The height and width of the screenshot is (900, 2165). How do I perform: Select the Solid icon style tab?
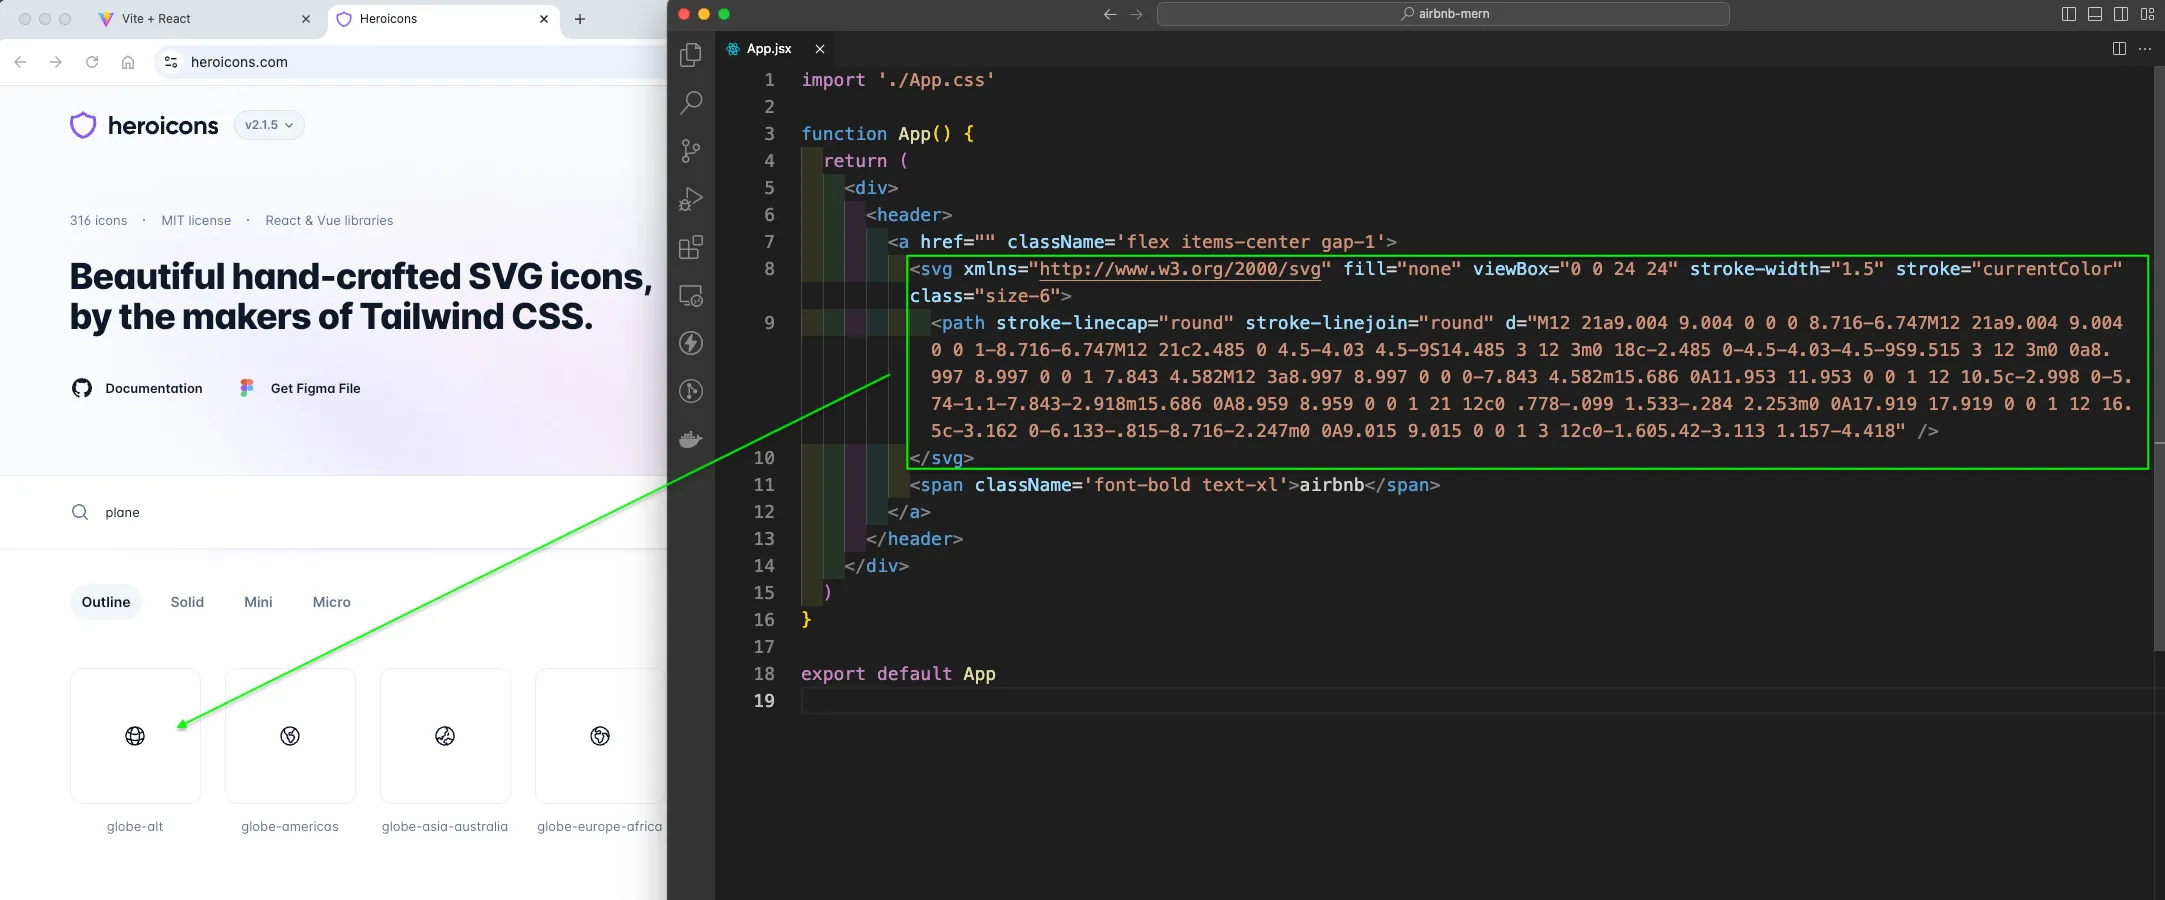point(187,602)
